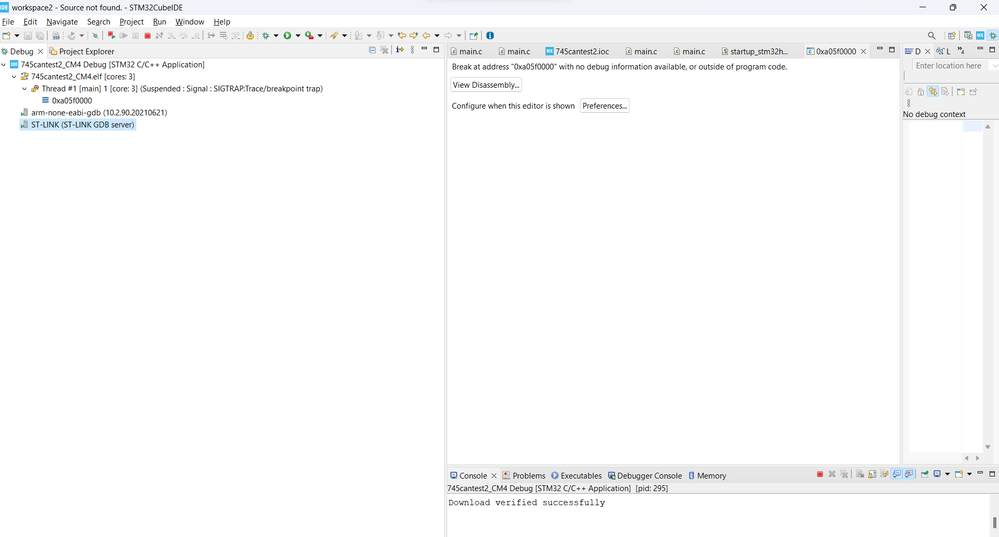Image resolution: width=999 pixels, height=537 pixels.
Task: Select ST-LINK (ST-LINK GDB server) entry
Action: click(78, 124)
